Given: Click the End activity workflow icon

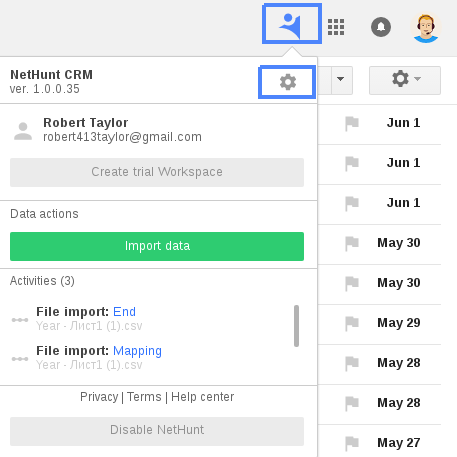Looking at the screenshot, I should [20, 320].
